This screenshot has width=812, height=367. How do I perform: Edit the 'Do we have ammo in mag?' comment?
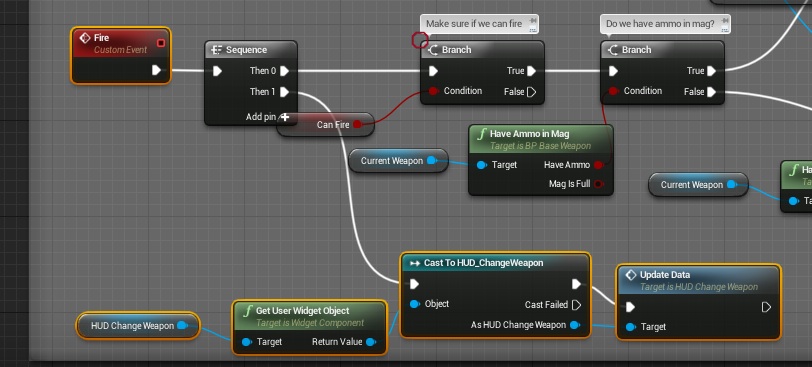(x=660, y=24)
